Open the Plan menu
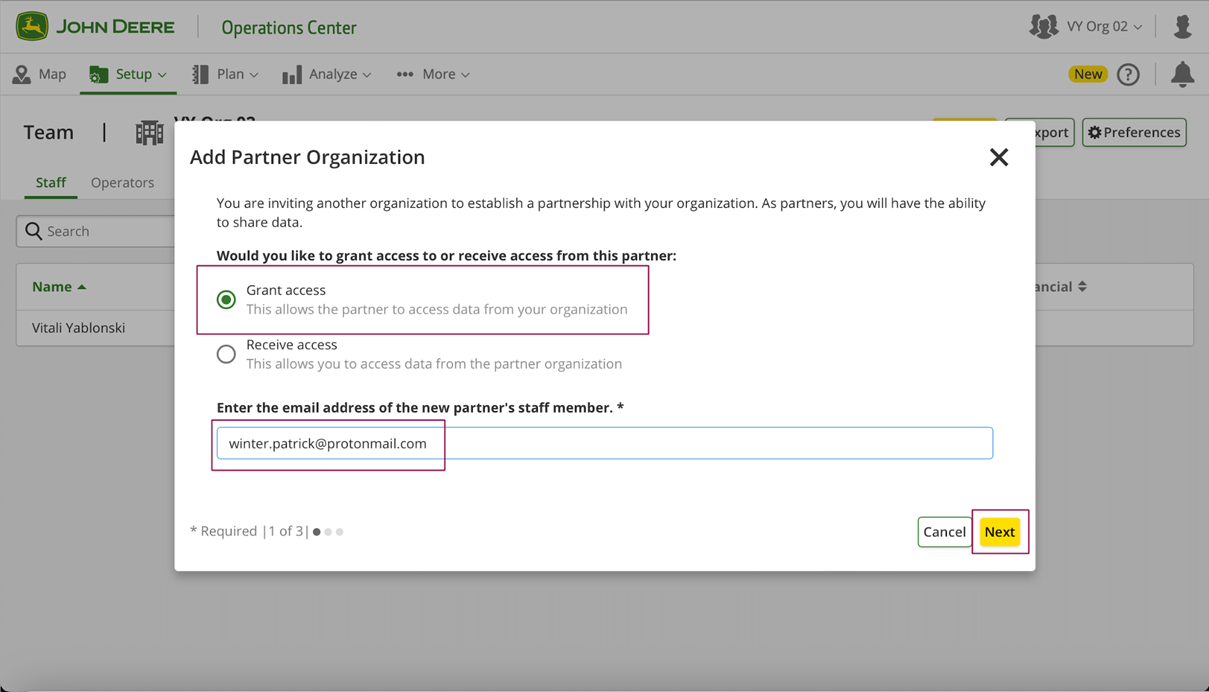 coord(226,74)
